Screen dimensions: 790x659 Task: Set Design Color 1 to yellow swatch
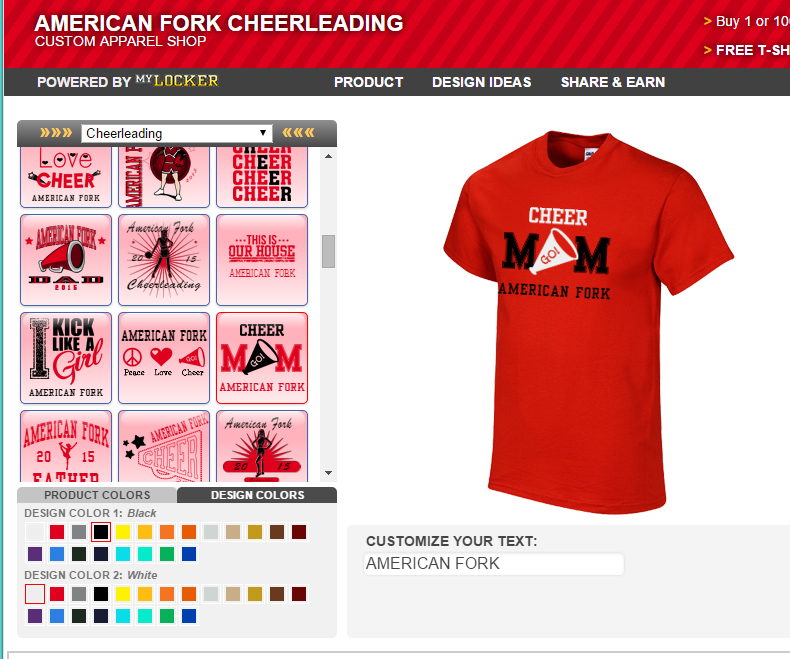pyautogui.click(x=123, y=532)
